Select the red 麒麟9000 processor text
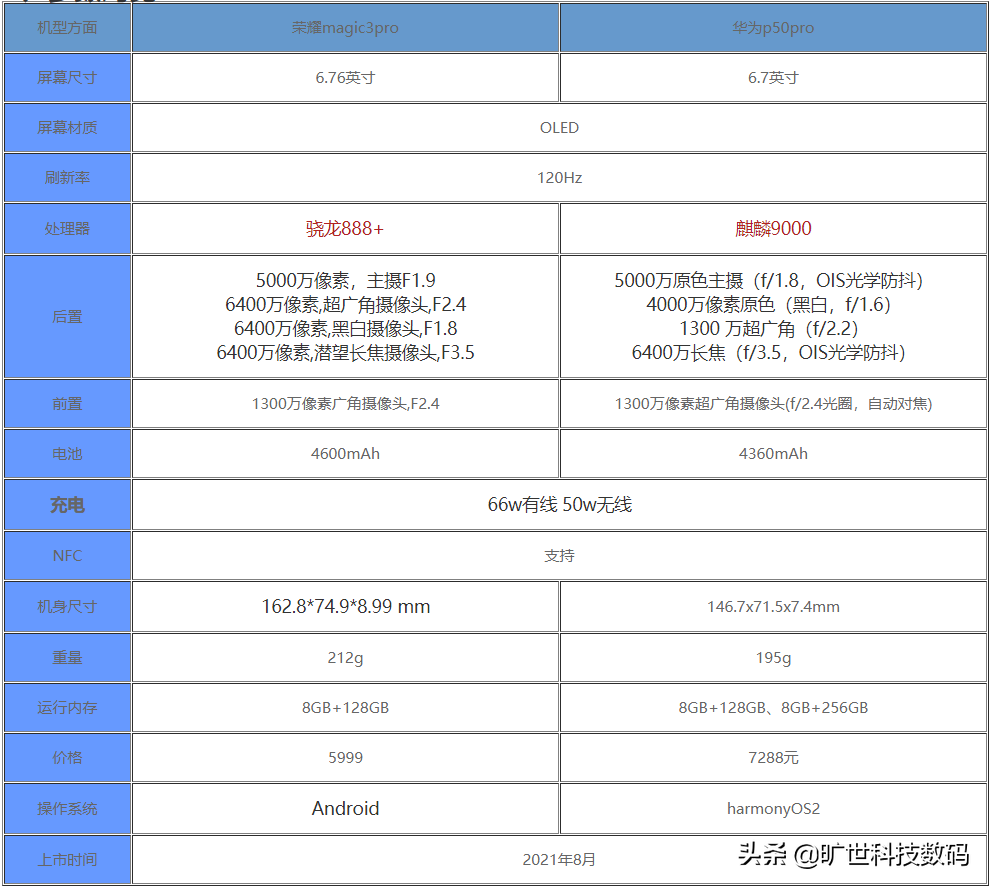Viewport: 992px width, 889px height. [x=773, y=228]
